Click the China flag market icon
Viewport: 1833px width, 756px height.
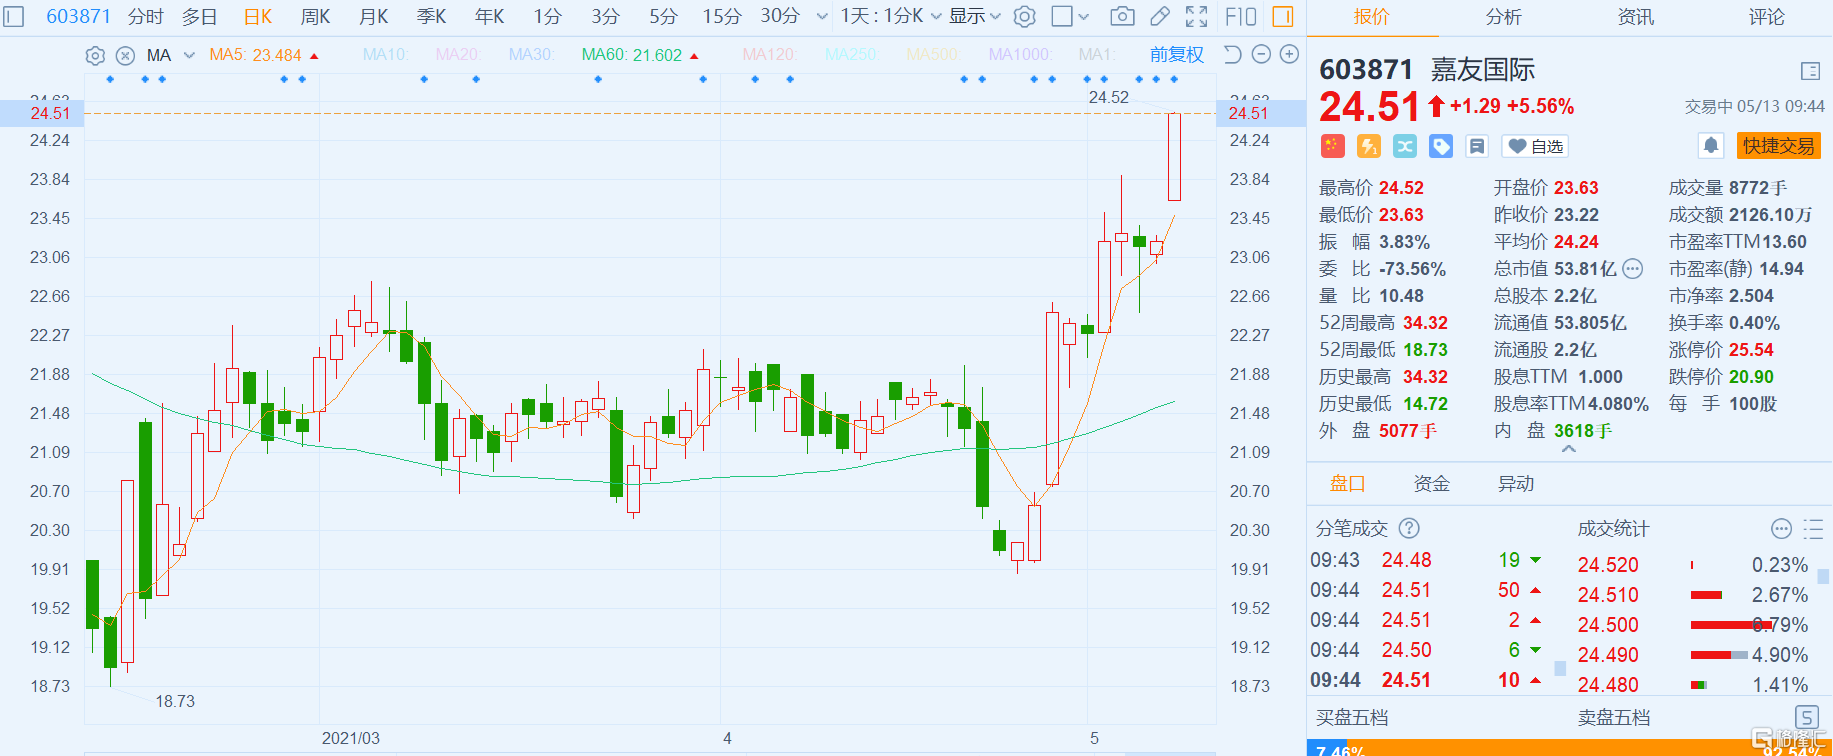pos(1332,146)
